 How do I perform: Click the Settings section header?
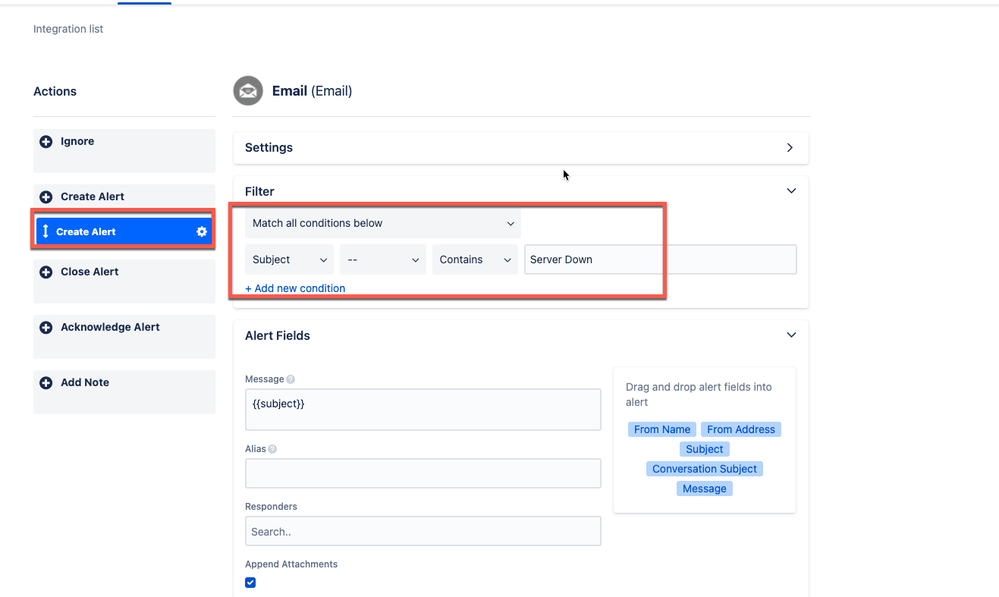pos(521,148)
